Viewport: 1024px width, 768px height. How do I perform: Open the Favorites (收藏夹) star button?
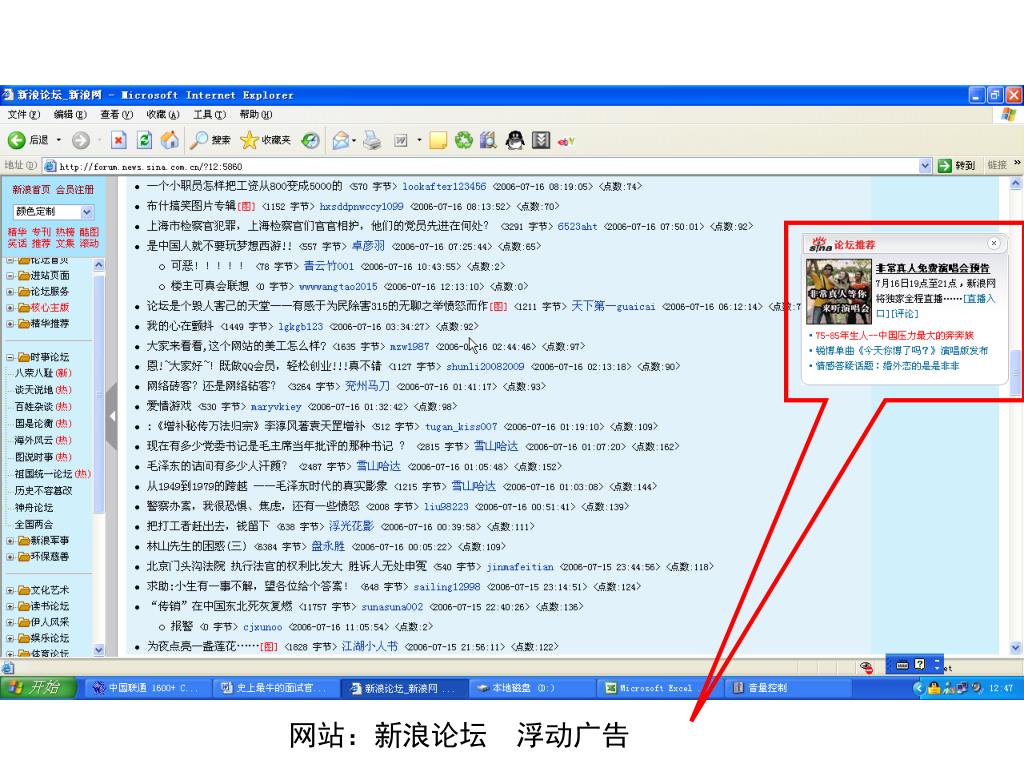pos(265,140)
